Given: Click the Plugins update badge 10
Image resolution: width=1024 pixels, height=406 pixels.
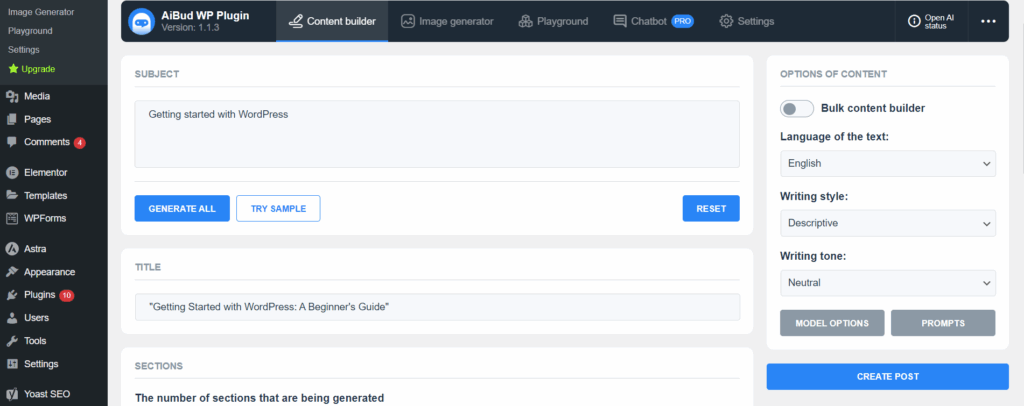Looking at the screenshot, I should tap(67, 295).
